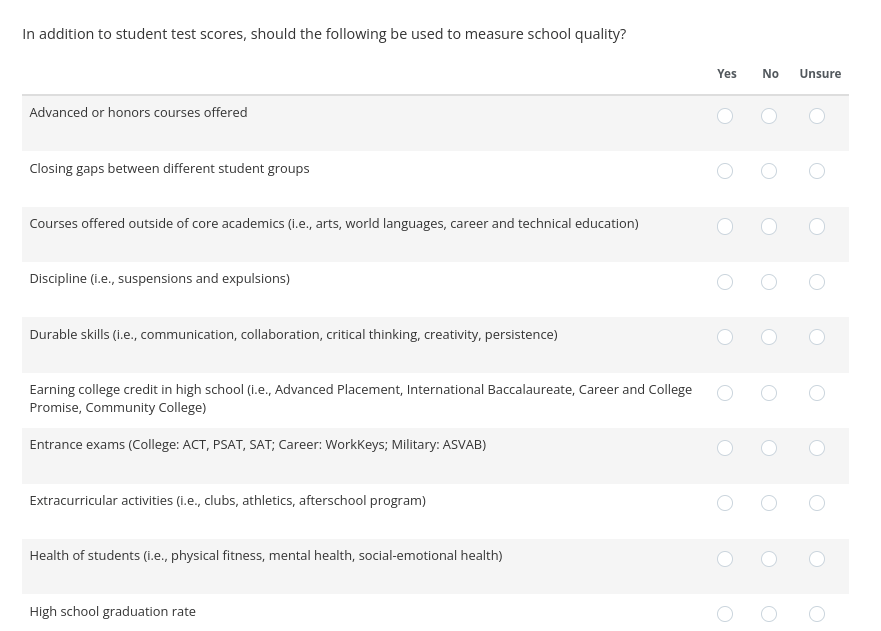This screenshot has height=631, width=881.
Task: Select No for Health of students
Action: [x=769, y=559]
